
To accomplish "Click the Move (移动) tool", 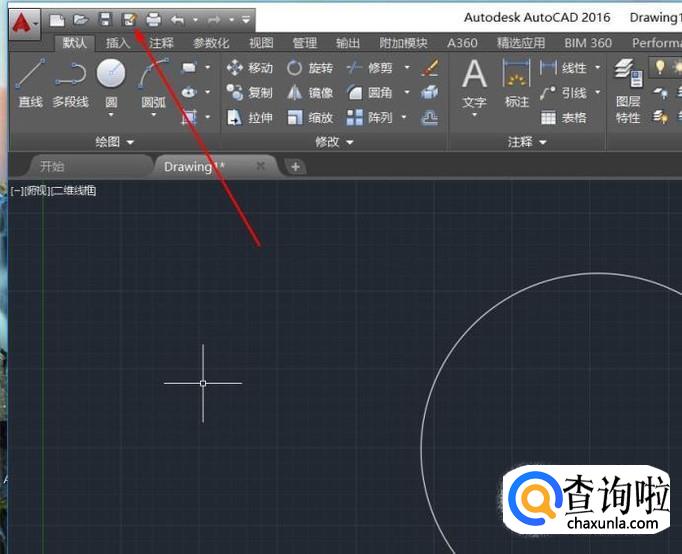I will pos(249,68).
